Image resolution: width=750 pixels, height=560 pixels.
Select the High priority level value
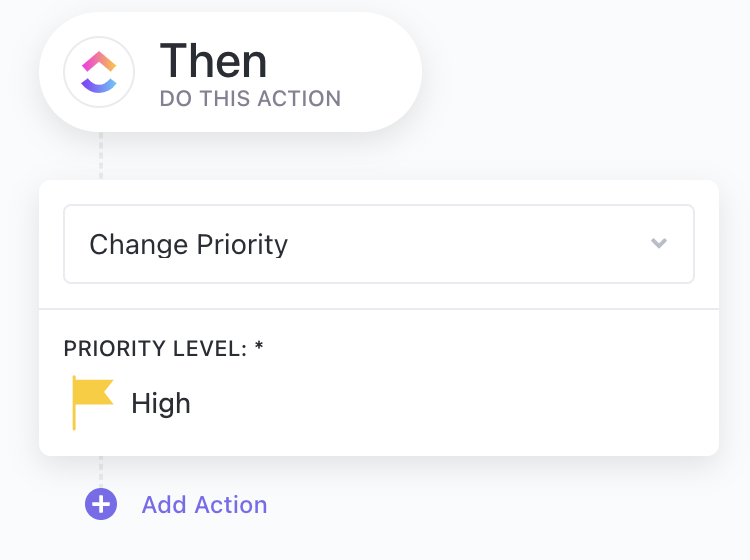click(x=160, y=403)
